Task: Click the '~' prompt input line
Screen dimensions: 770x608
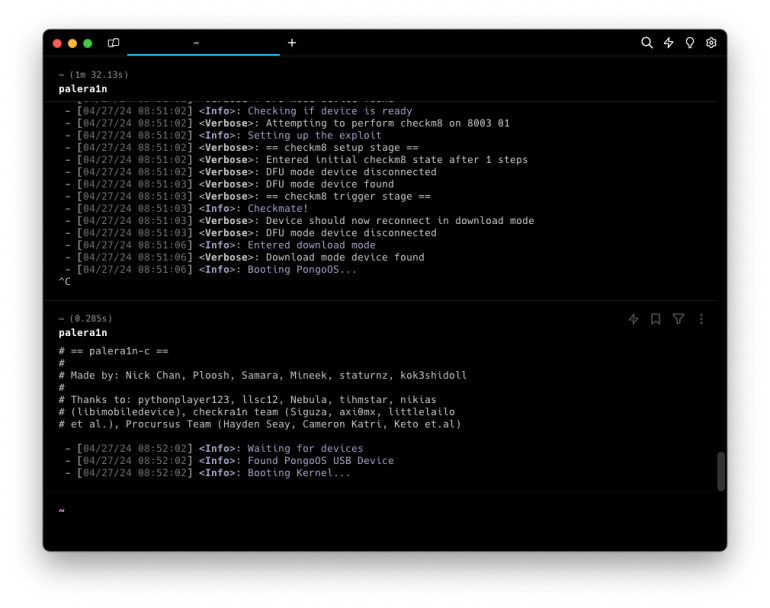Action: (383, 511)
